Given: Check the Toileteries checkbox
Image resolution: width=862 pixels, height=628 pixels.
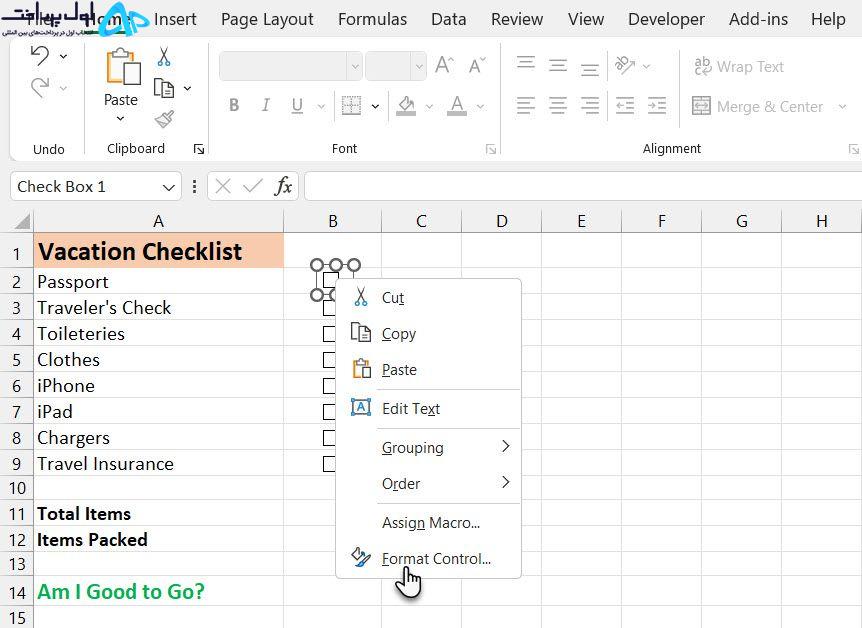Looking at the screenshot, I should (329, 334).
